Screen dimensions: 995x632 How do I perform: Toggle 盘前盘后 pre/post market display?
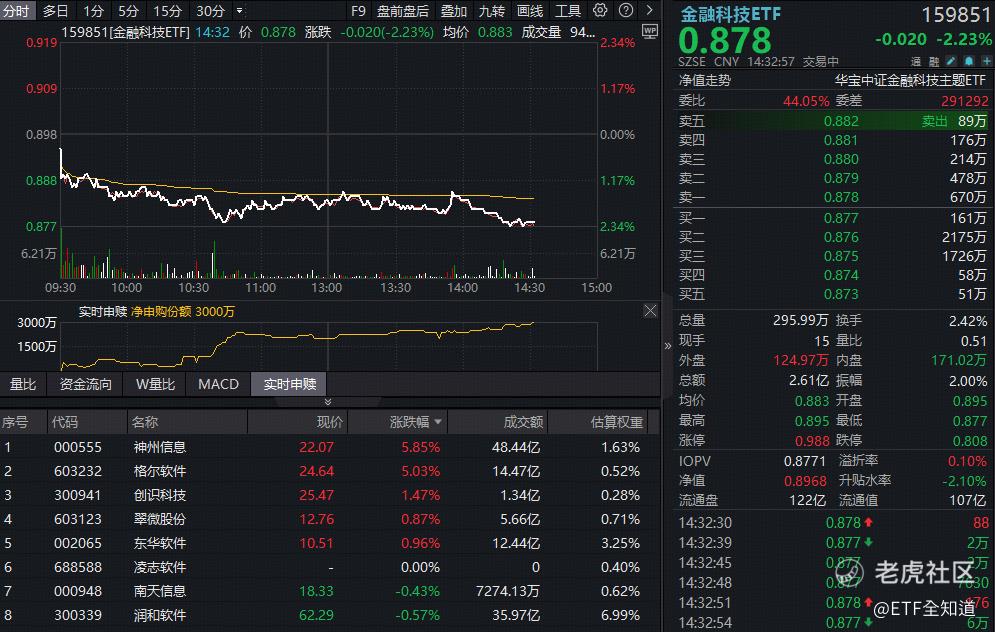coord(403,11)
